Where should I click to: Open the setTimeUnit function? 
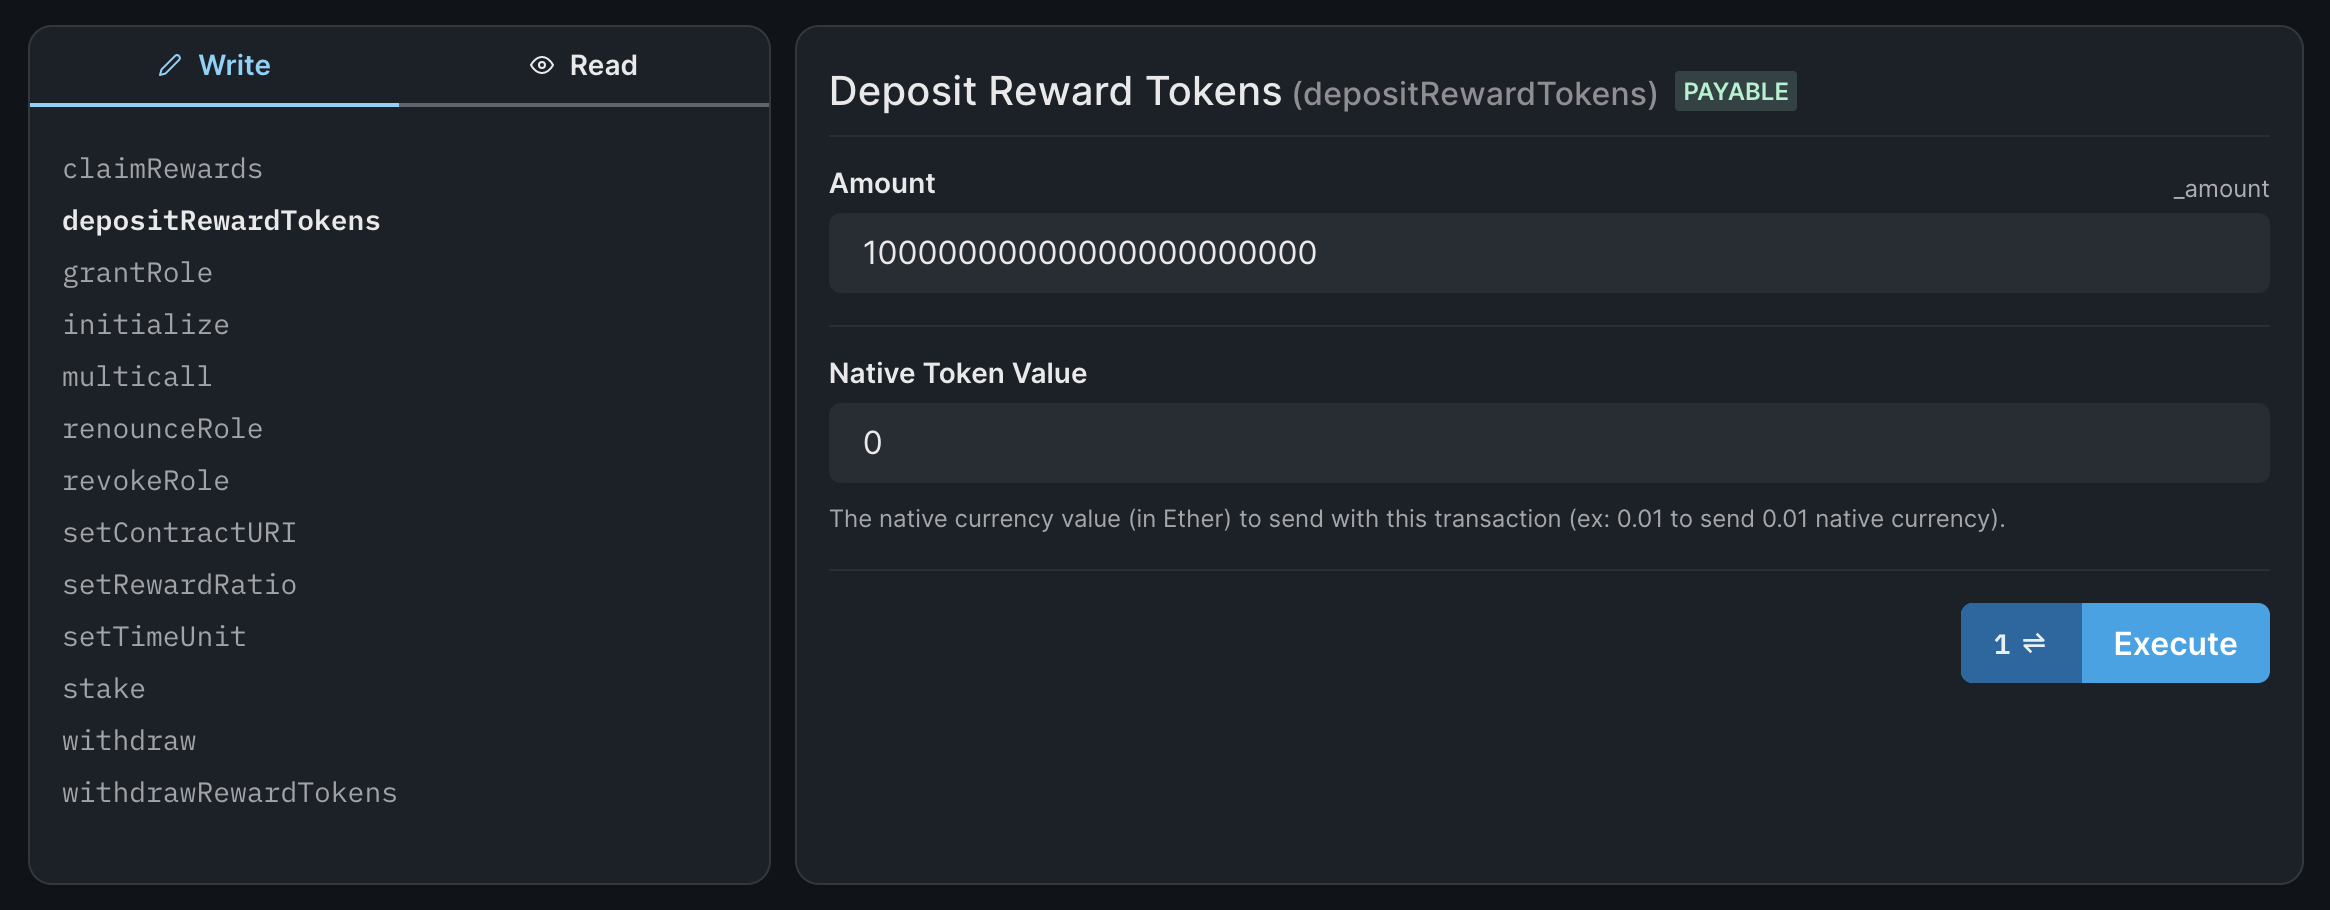point(154,636)
